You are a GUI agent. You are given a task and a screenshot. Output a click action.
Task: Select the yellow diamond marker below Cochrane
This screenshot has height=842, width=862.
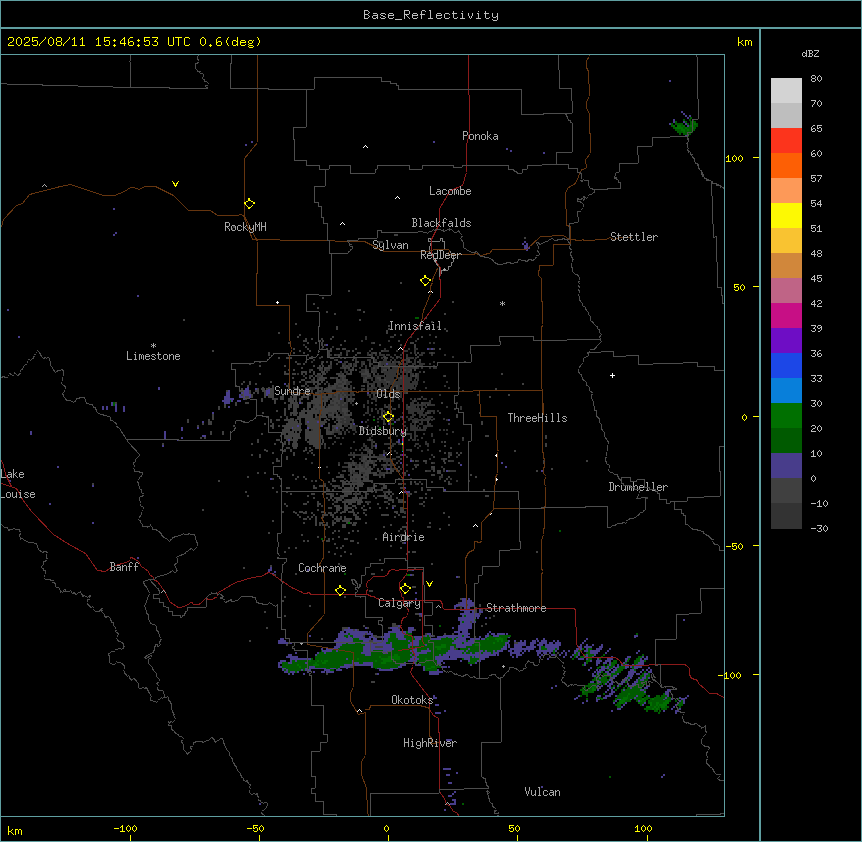pos(340,591)
